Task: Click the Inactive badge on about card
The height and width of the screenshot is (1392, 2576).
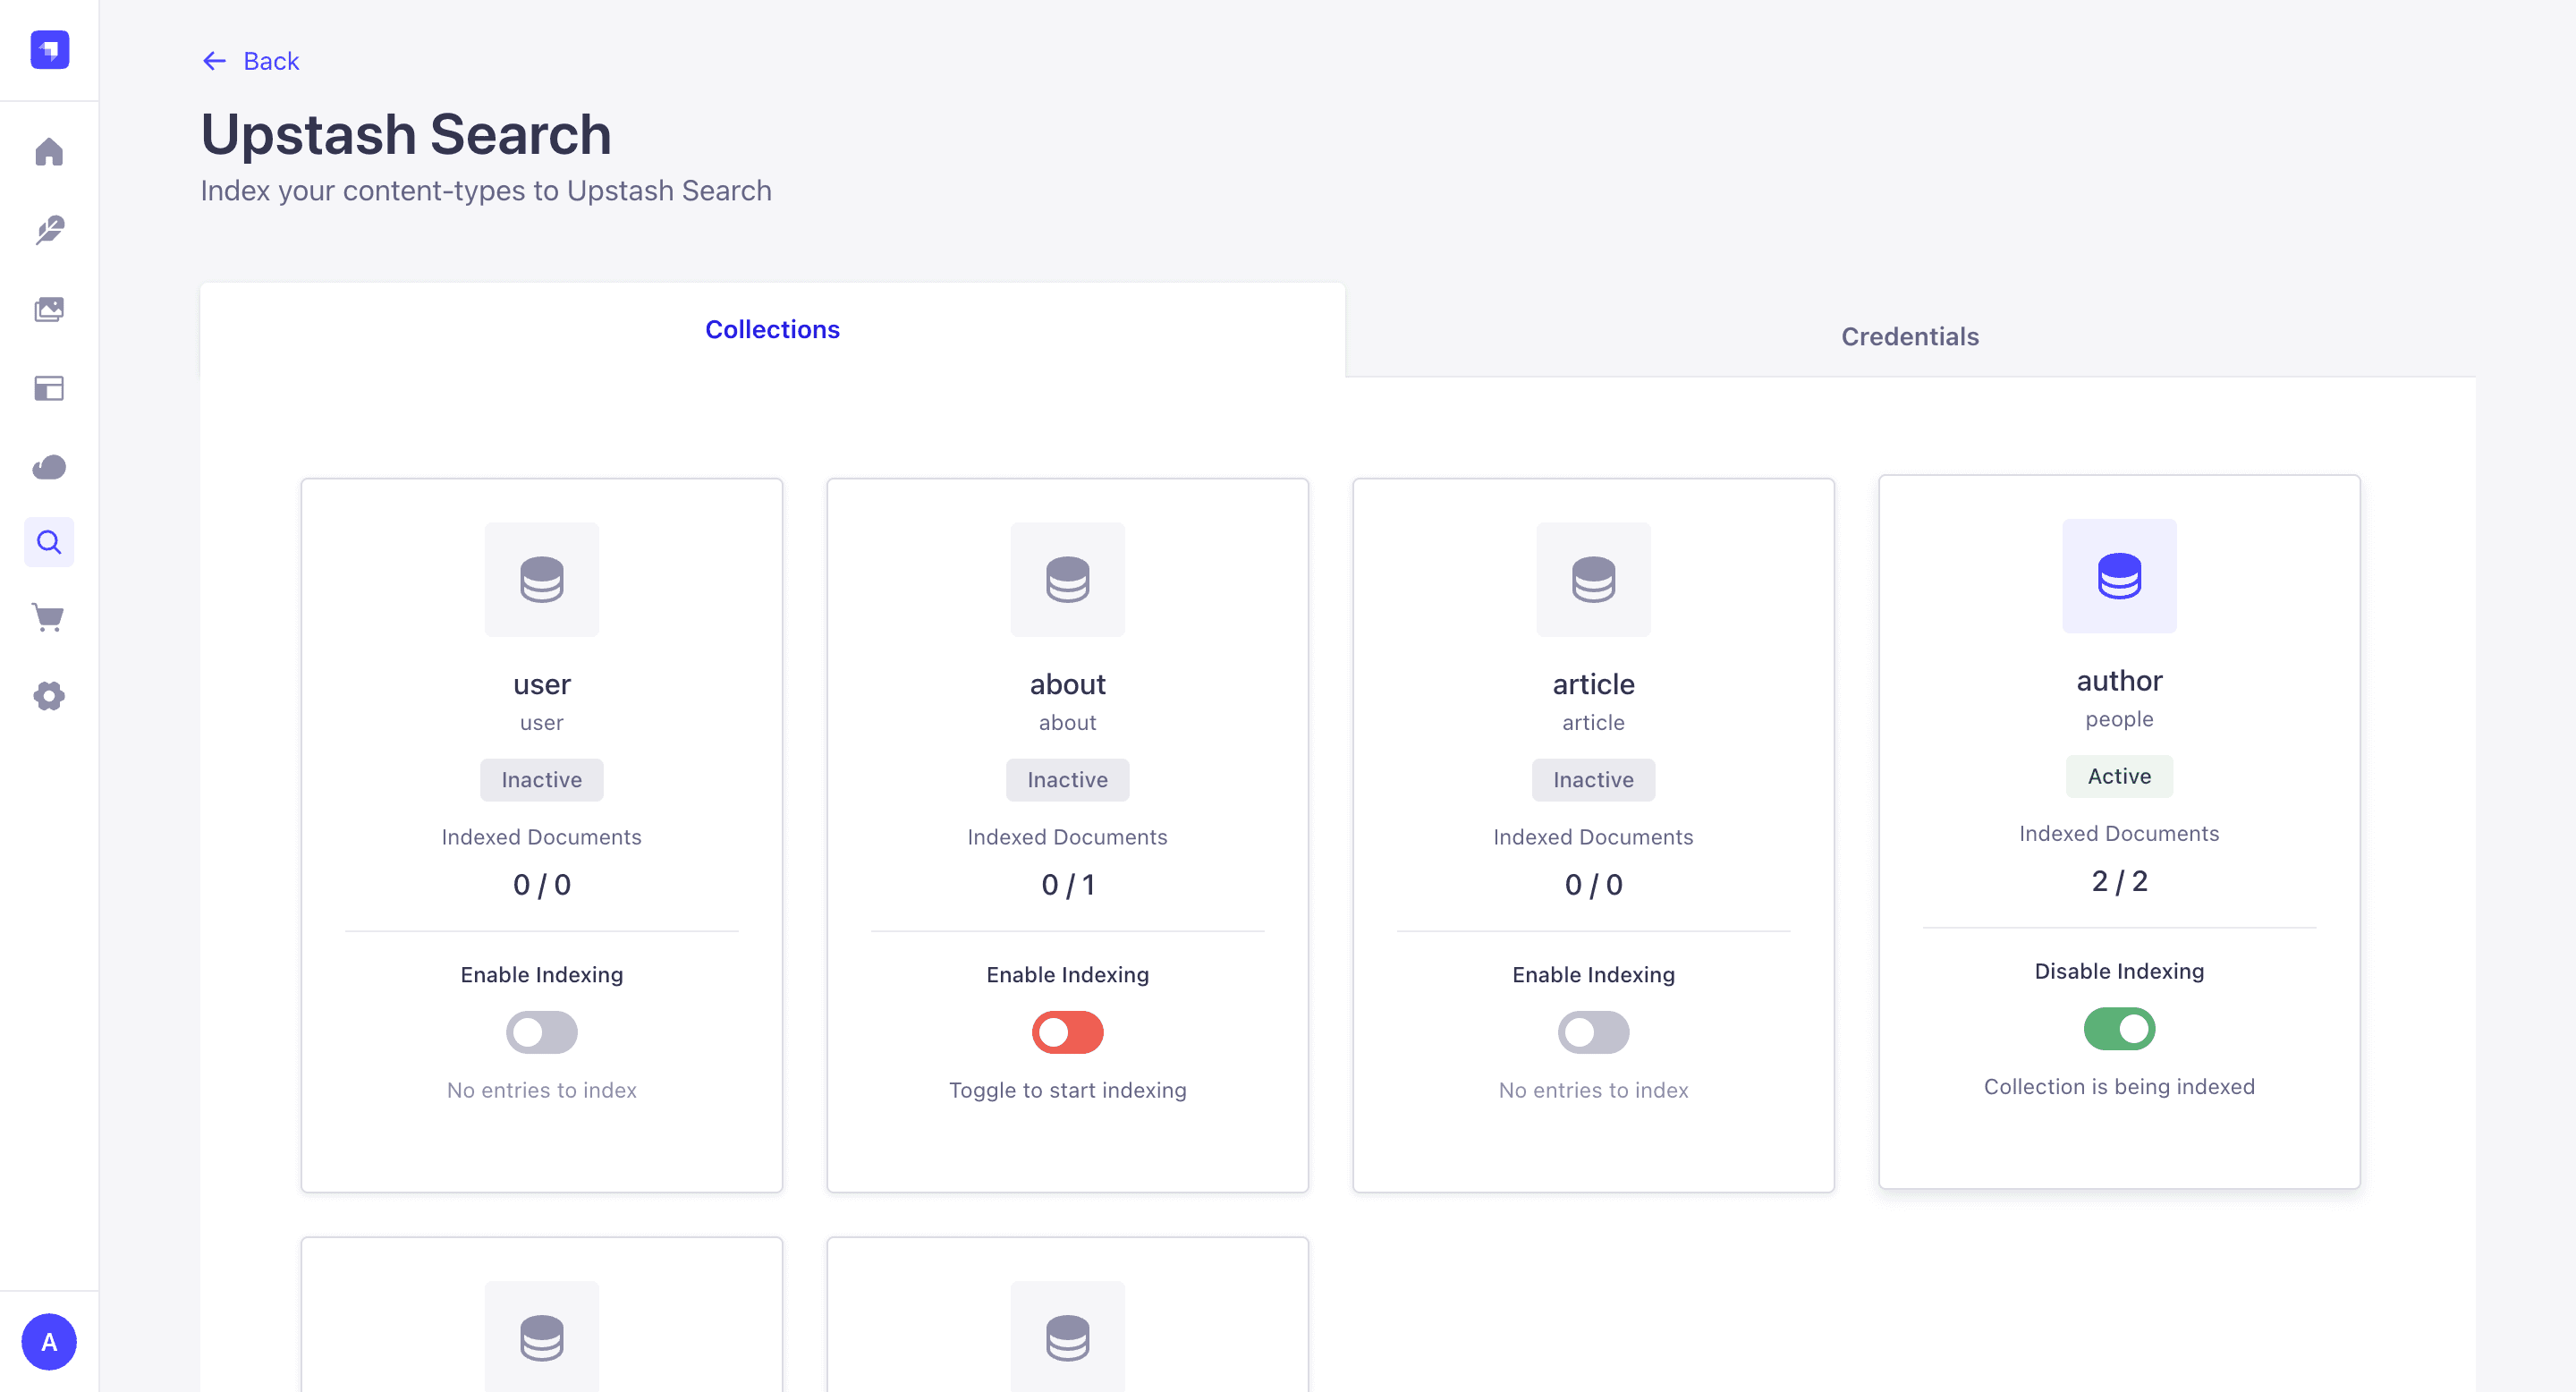Action: pyautogui.click(x=1067, y=780)
